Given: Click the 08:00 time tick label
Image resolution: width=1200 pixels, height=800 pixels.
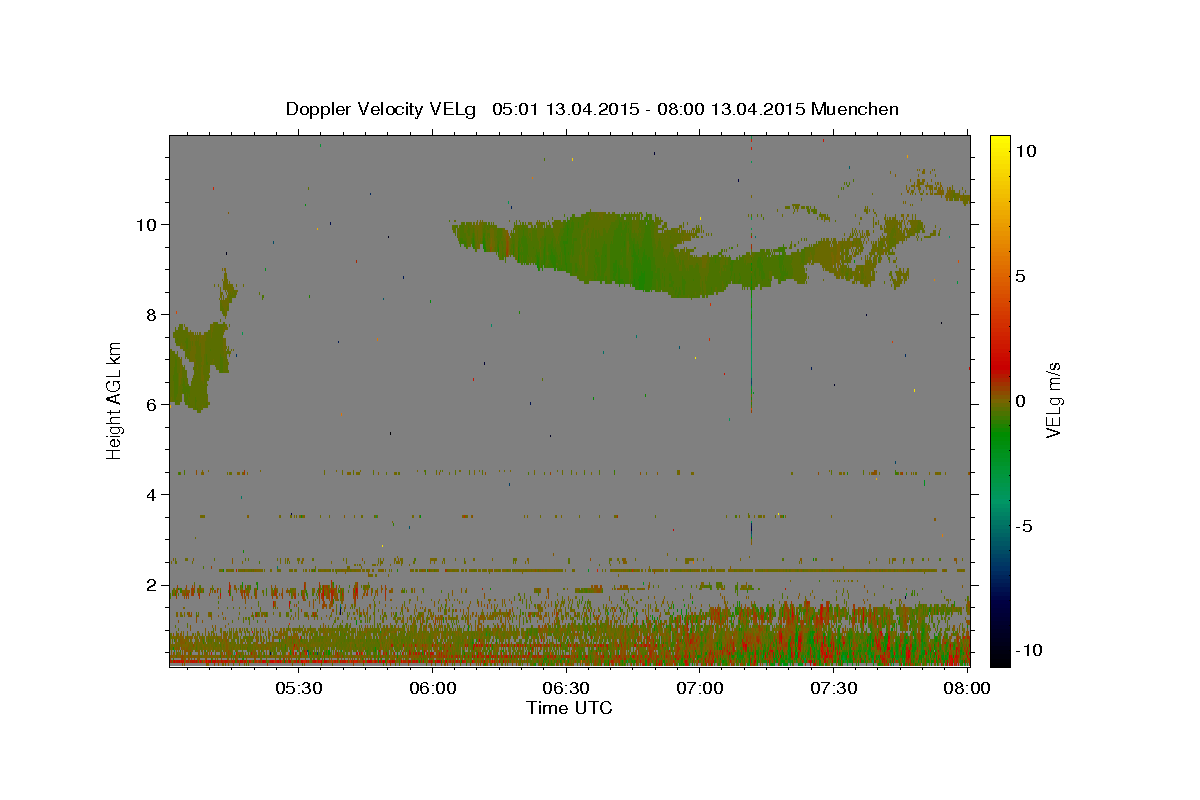Looking at the screenshot, I should pos(966,688).
